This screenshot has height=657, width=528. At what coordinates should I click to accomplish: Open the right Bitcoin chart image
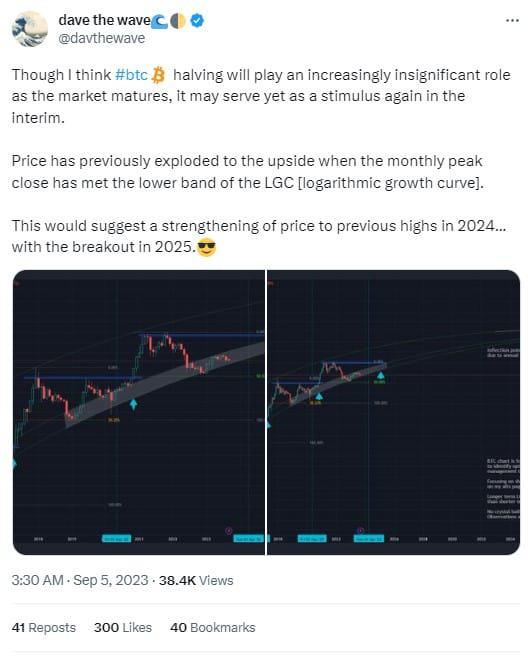(x=393, y=412)
